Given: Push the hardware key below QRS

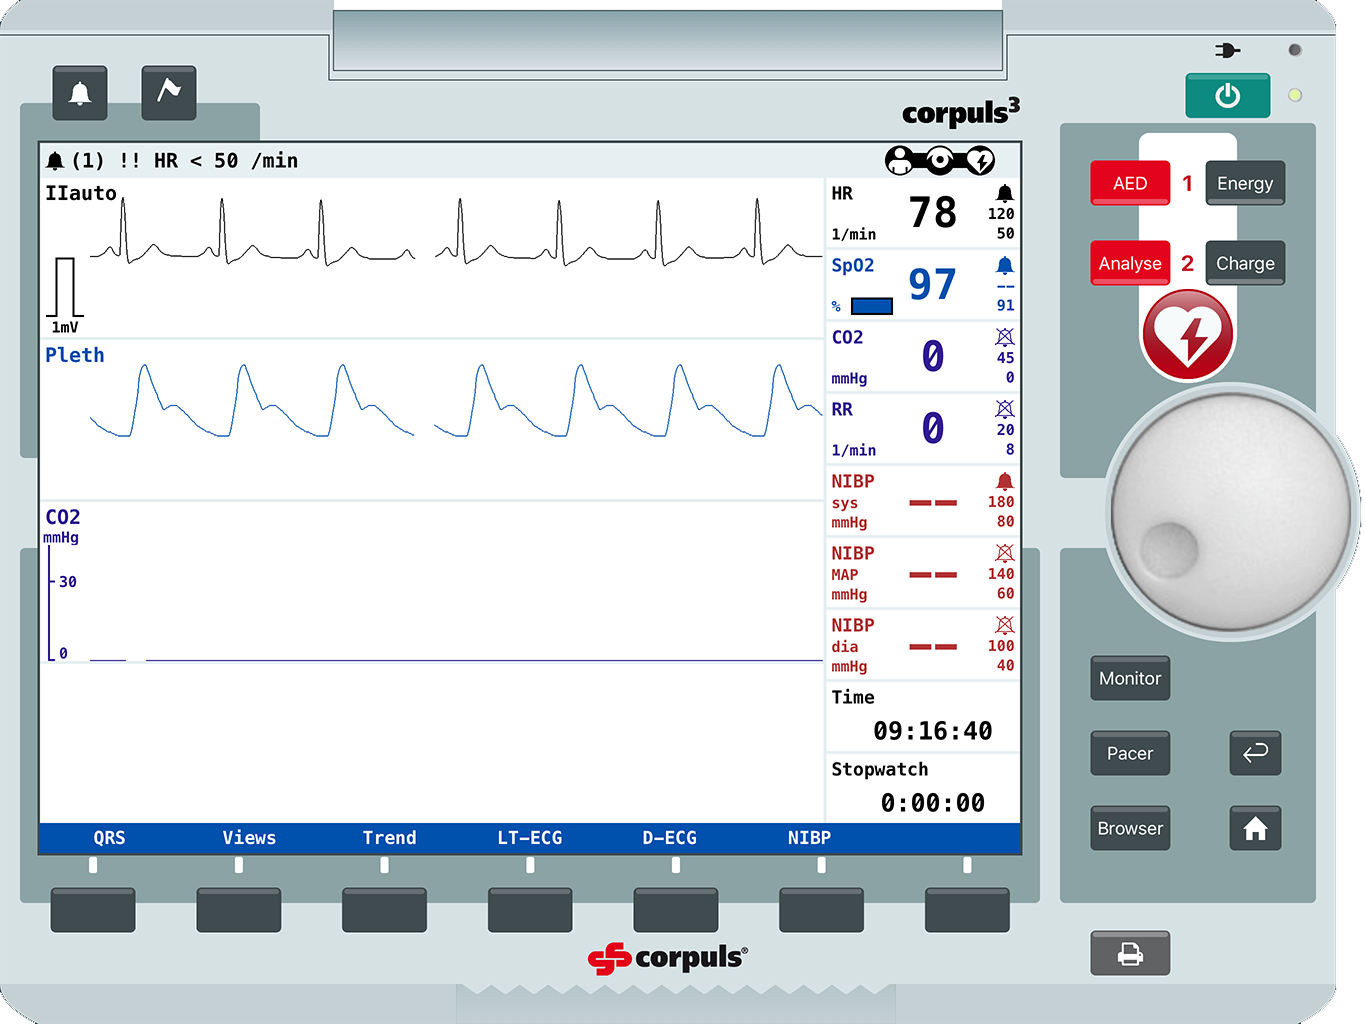Looking at the screenshot, I should coord(93,910).
